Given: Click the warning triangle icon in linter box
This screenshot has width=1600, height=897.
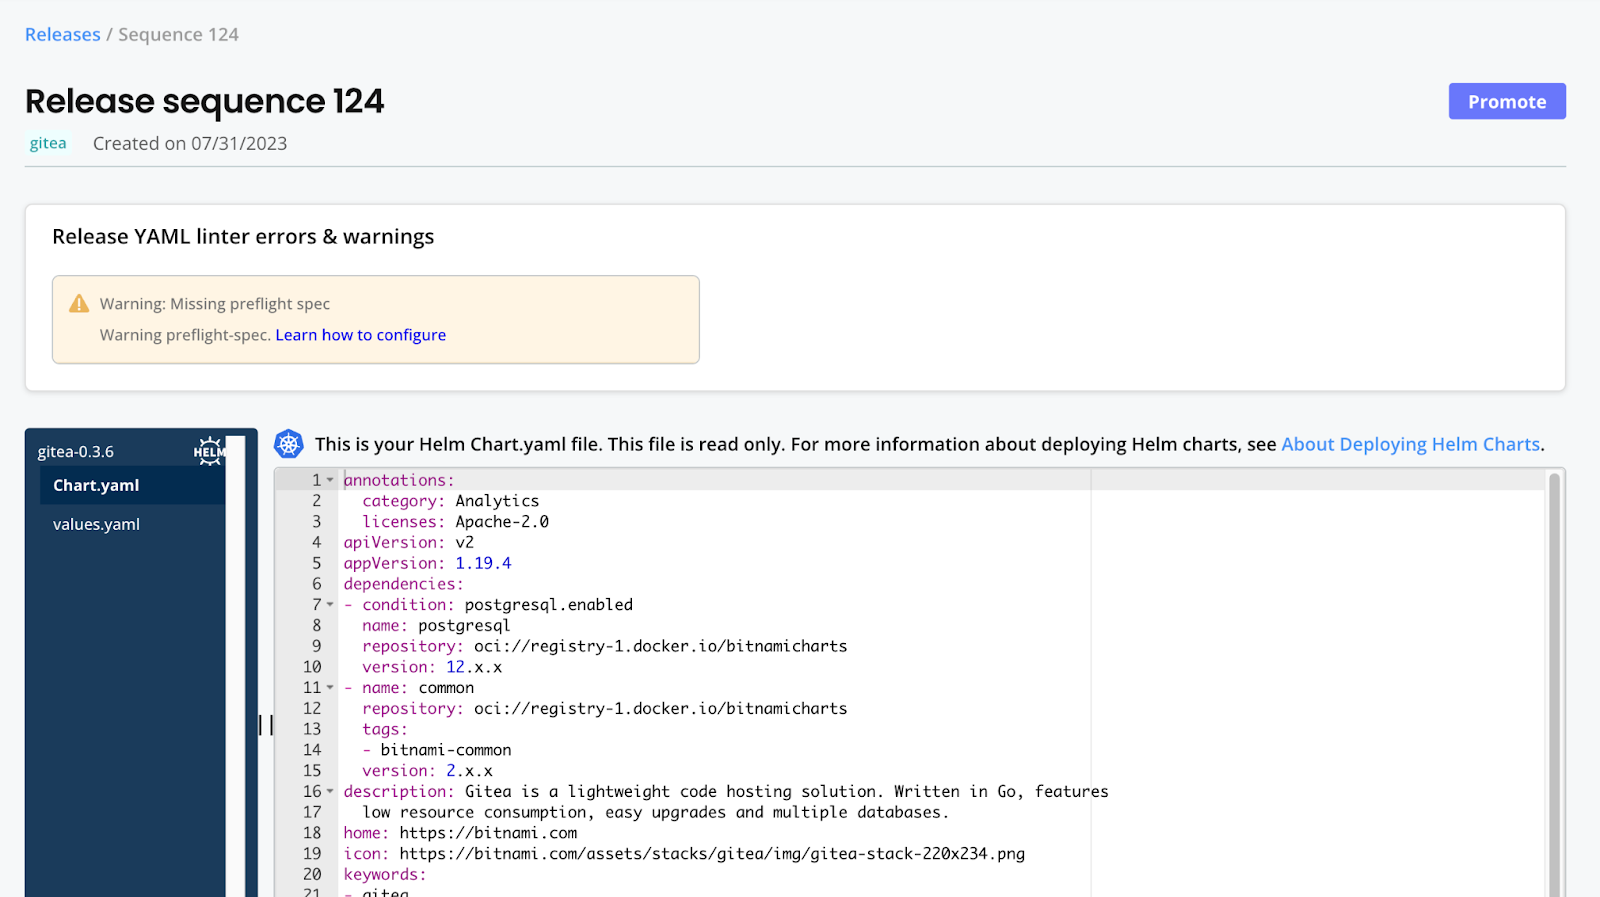Looking at the screenshot, I should 79,304.
